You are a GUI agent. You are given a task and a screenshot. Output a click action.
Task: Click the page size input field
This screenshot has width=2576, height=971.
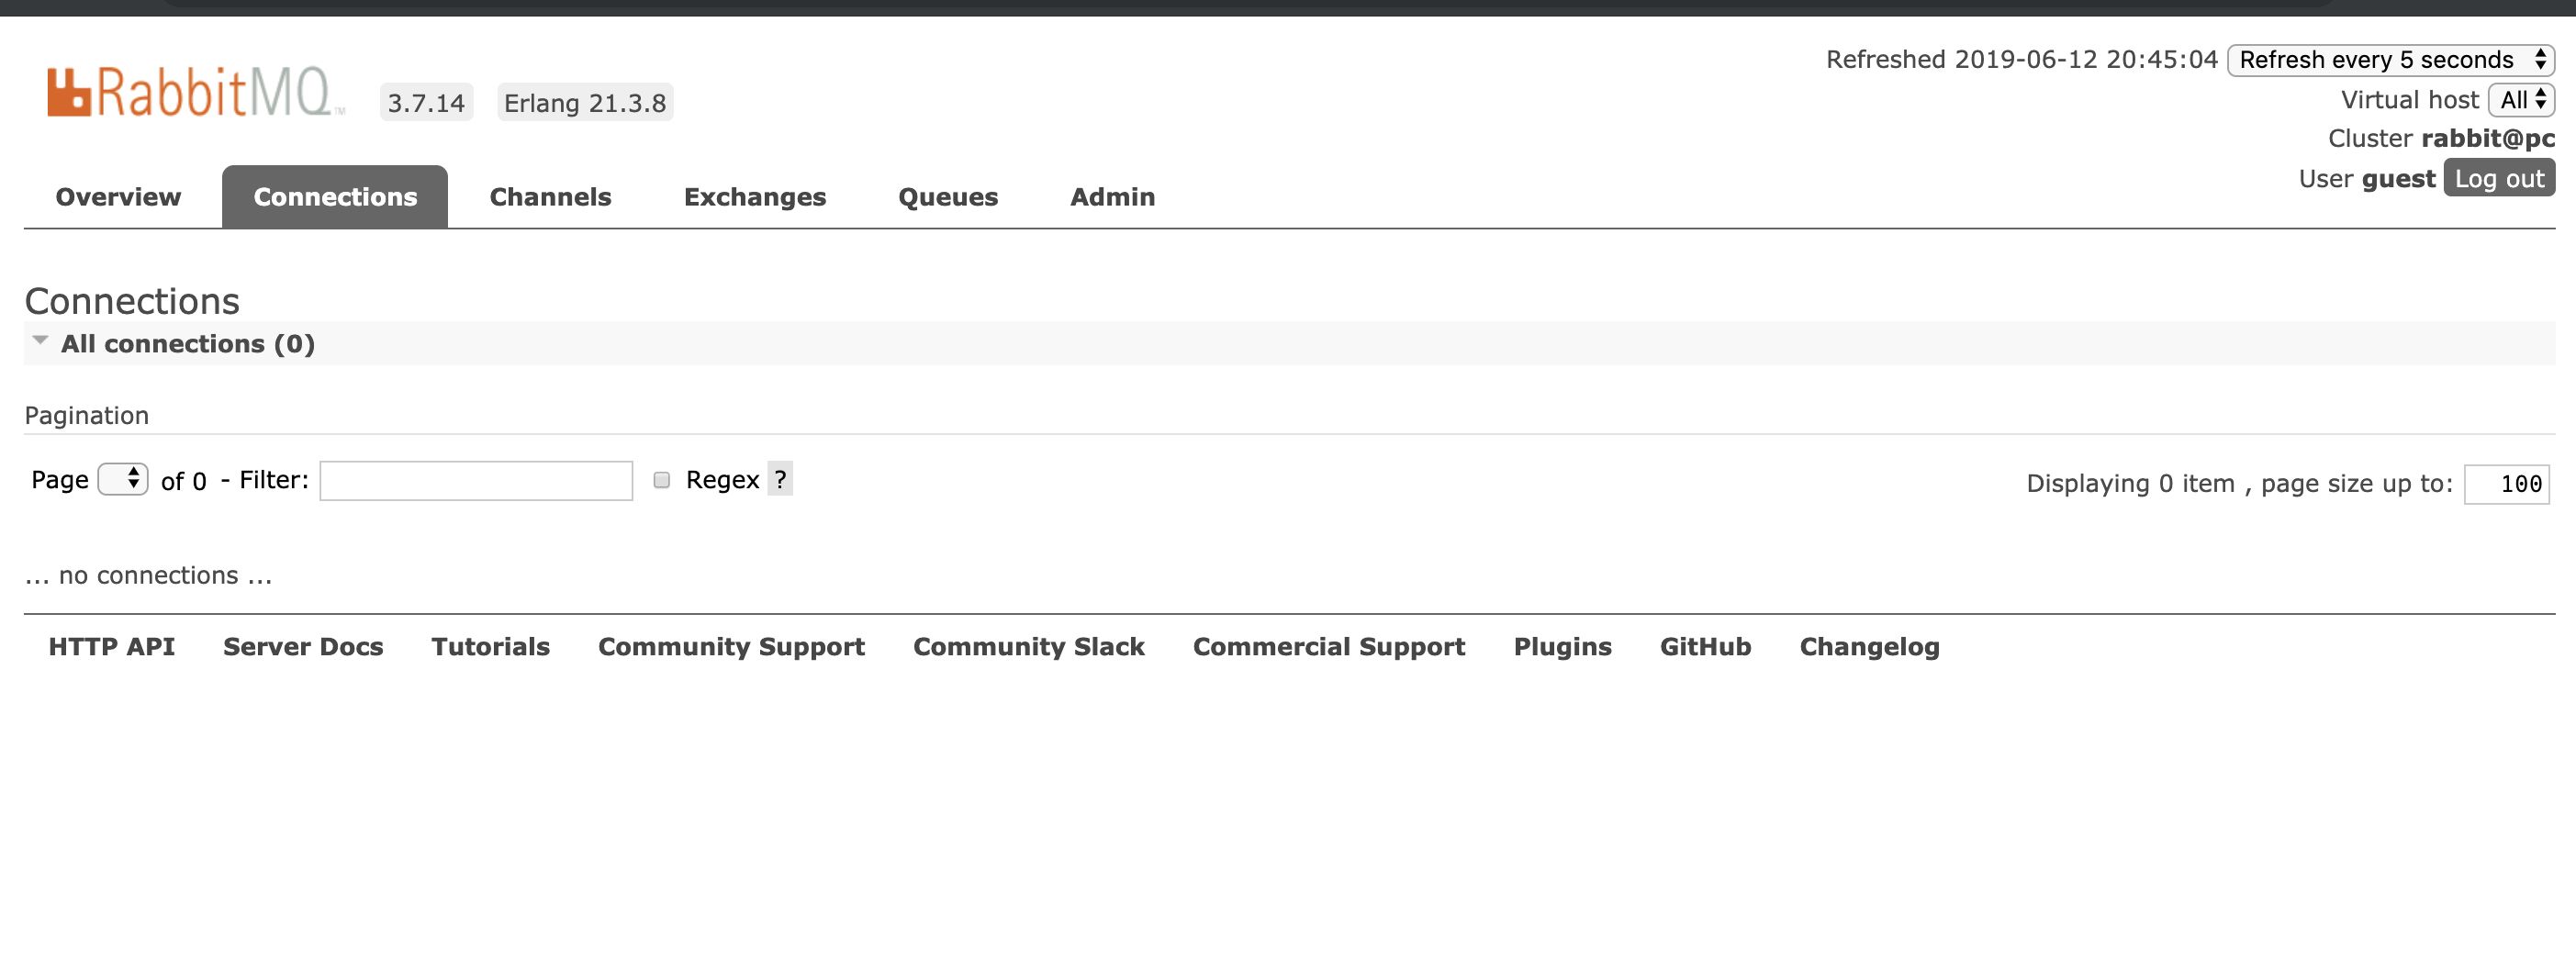[x=2507, y=484]
